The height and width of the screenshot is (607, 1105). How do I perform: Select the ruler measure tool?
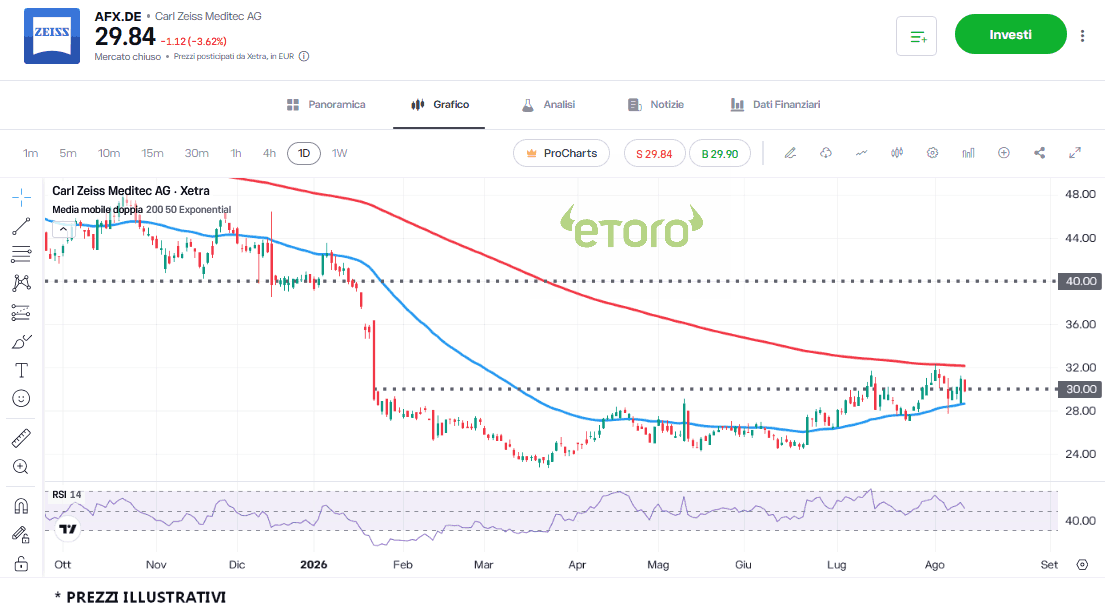[21, 439]
